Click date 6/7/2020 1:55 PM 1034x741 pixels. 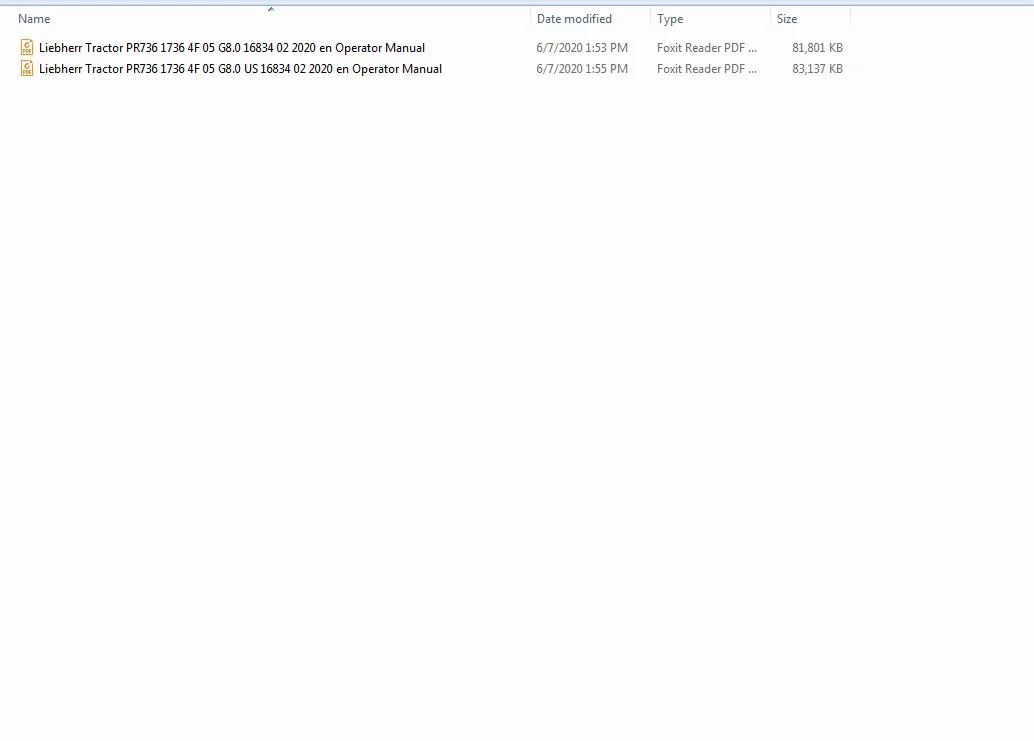[x=582, y=69]
